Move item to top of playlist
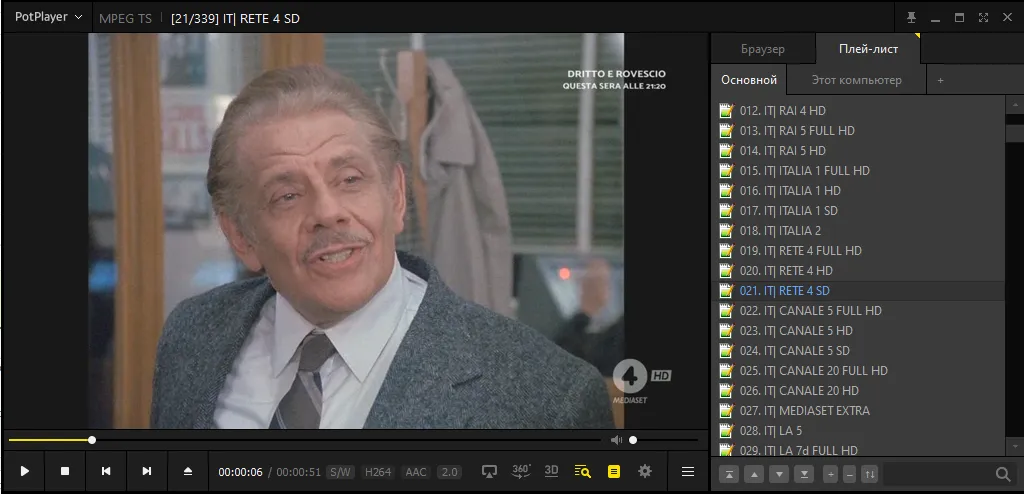The width and height of the screenshot is (1024, 494). click(x=729, y=474)
